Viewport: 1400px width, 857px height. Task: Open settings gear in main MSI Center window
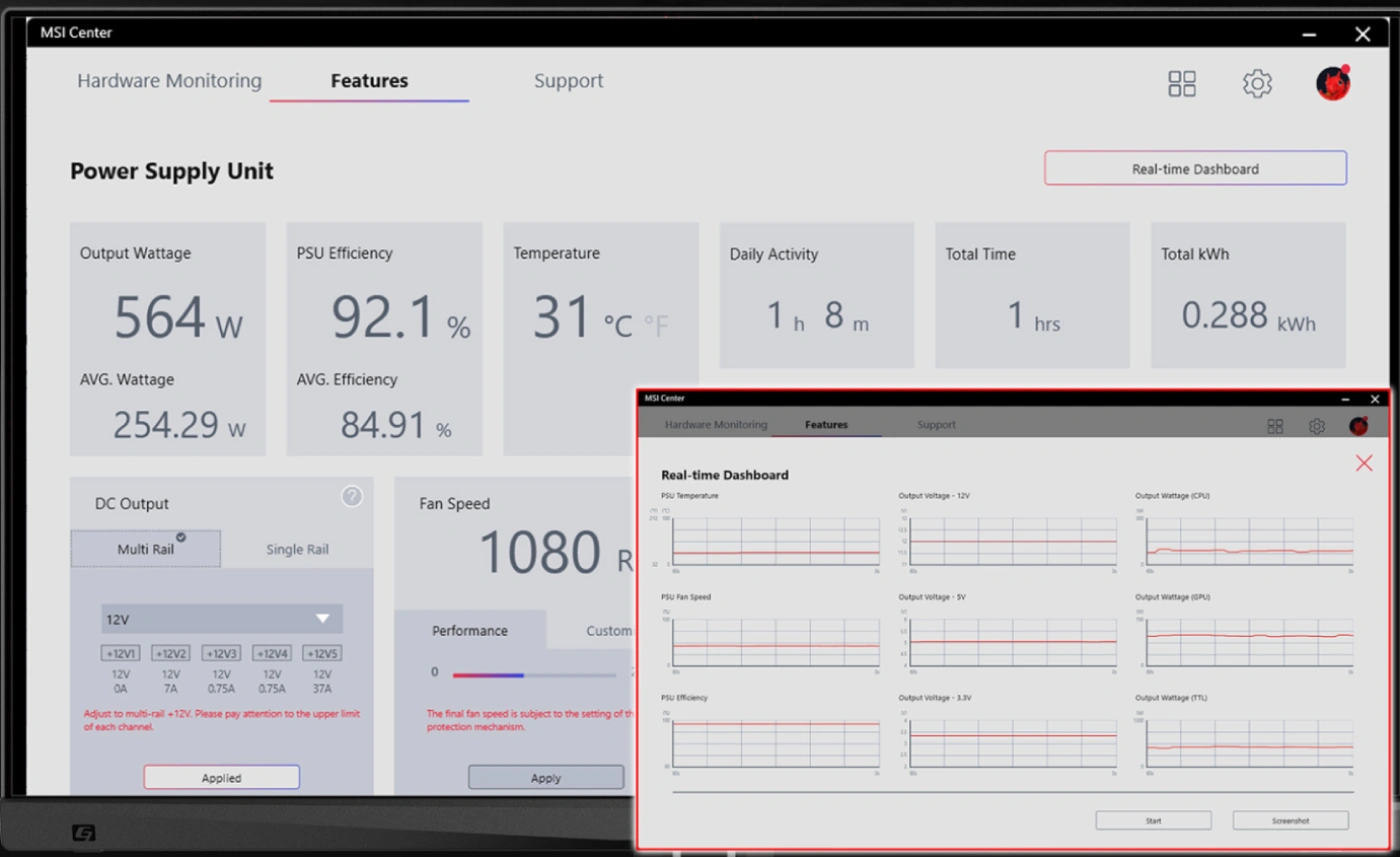(1257, 84)
